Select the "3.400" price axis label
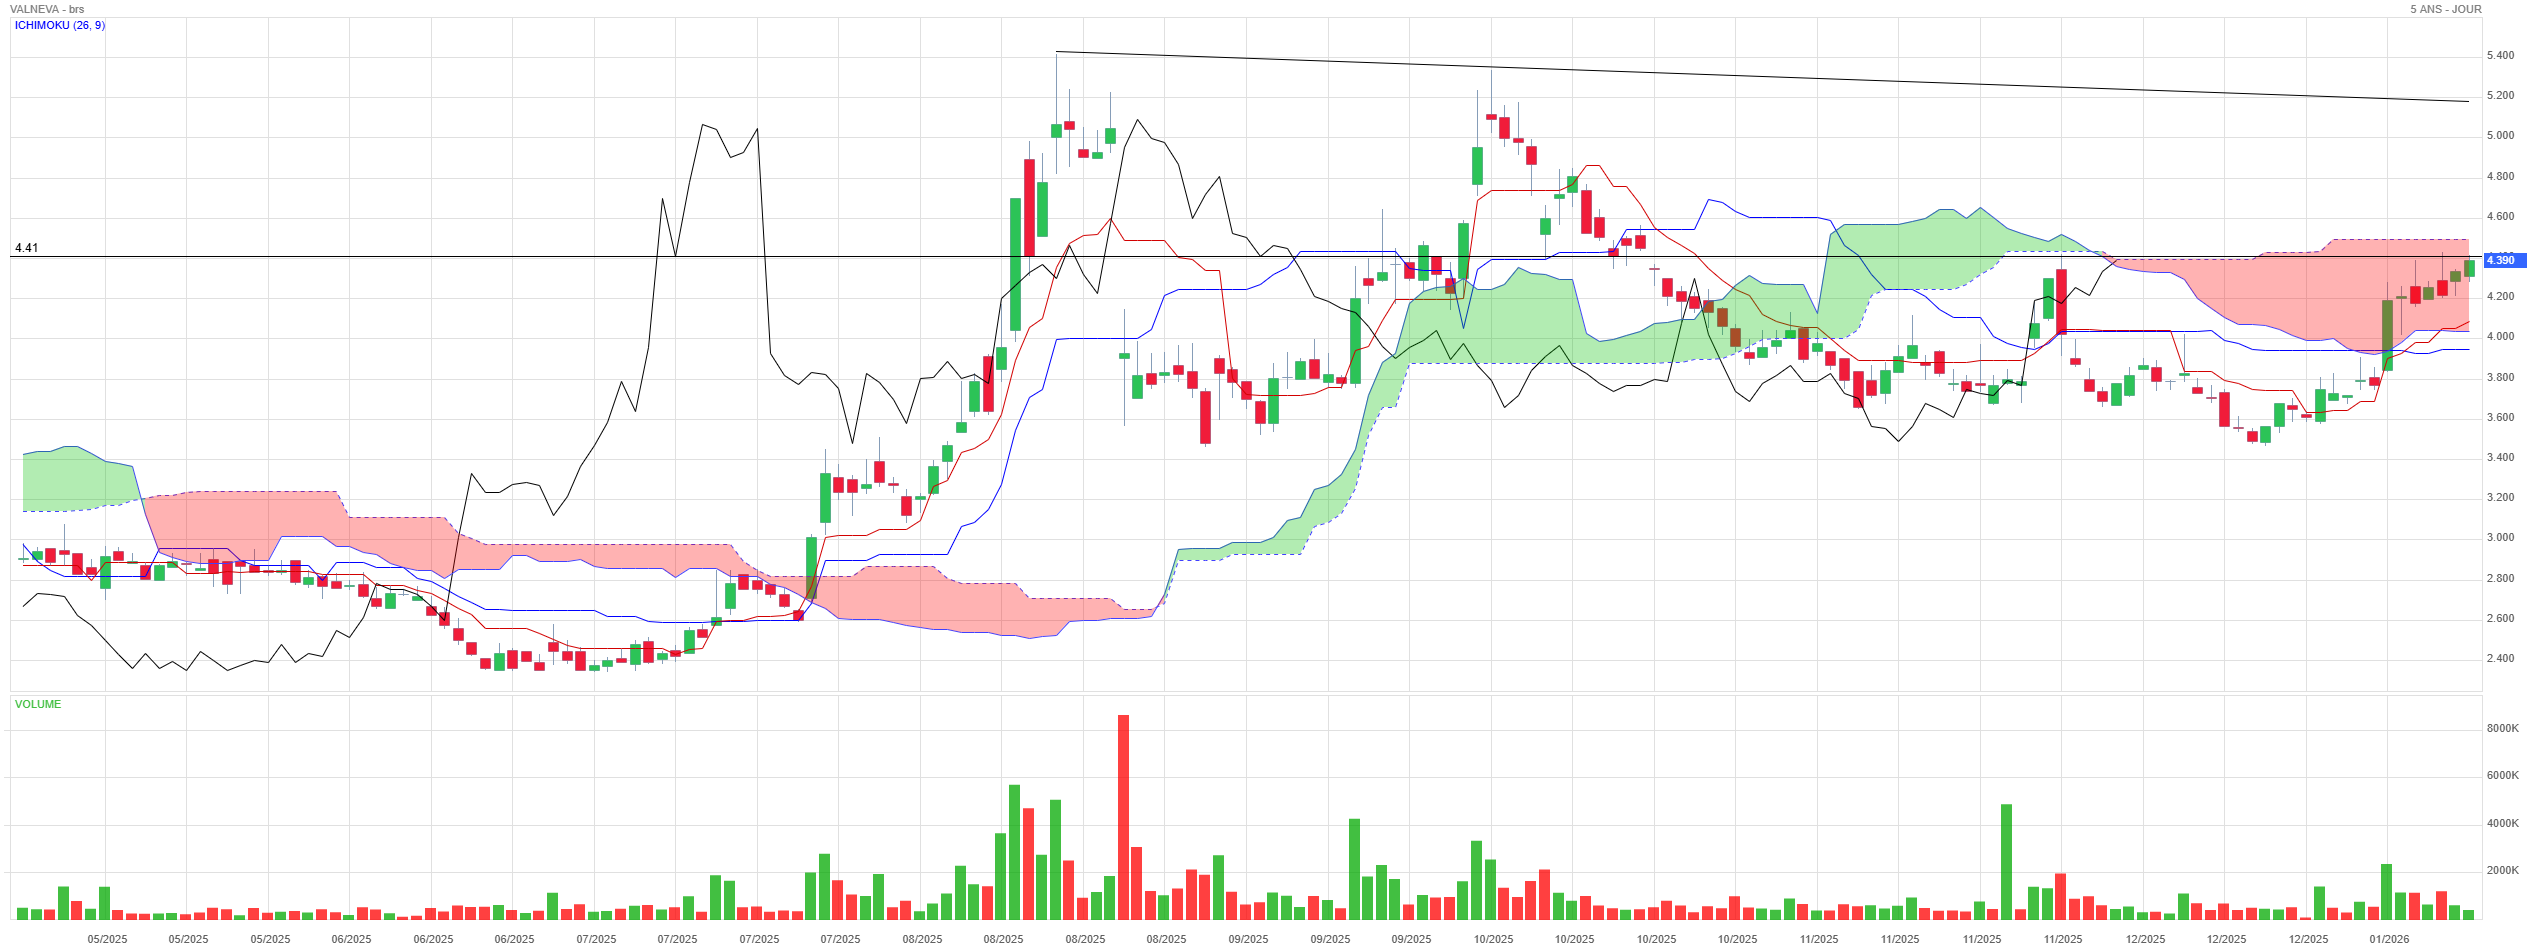The width and height of the screenshot is (2527, 949). (x=2500, y=457)
